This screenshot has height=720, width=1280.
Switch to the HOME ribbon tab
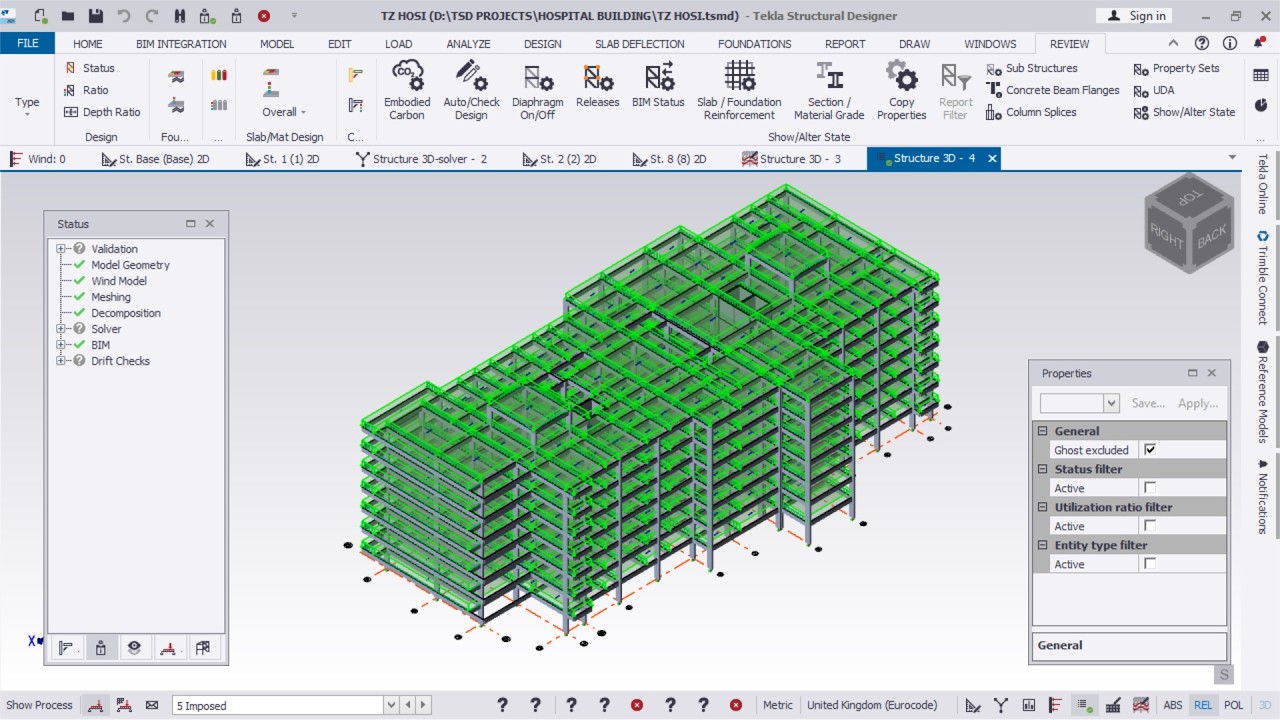pos(88,44)
